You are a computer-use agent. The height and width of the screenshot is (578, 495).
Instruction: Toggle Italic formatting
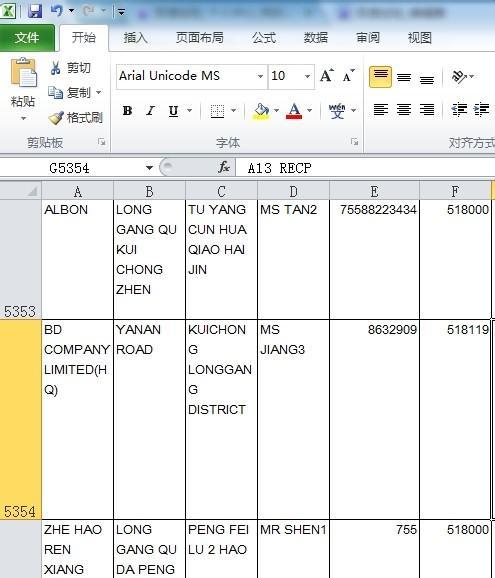(x=150, y=111)
